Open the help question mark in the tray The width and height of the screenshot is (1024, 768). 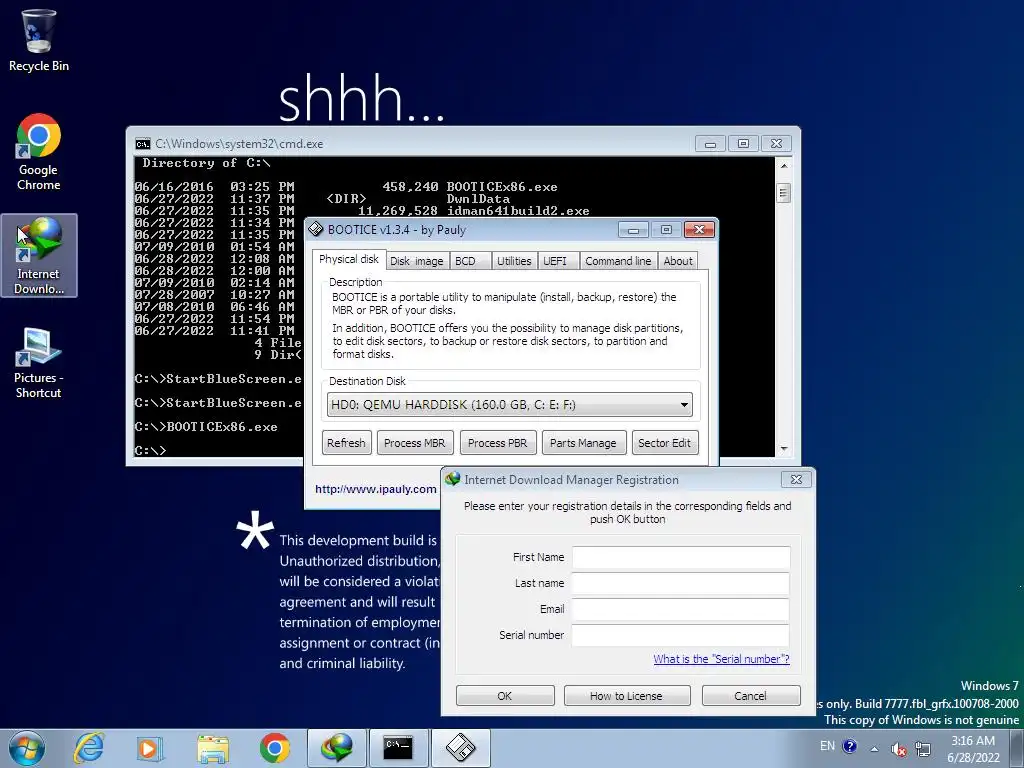click(850, 746)
